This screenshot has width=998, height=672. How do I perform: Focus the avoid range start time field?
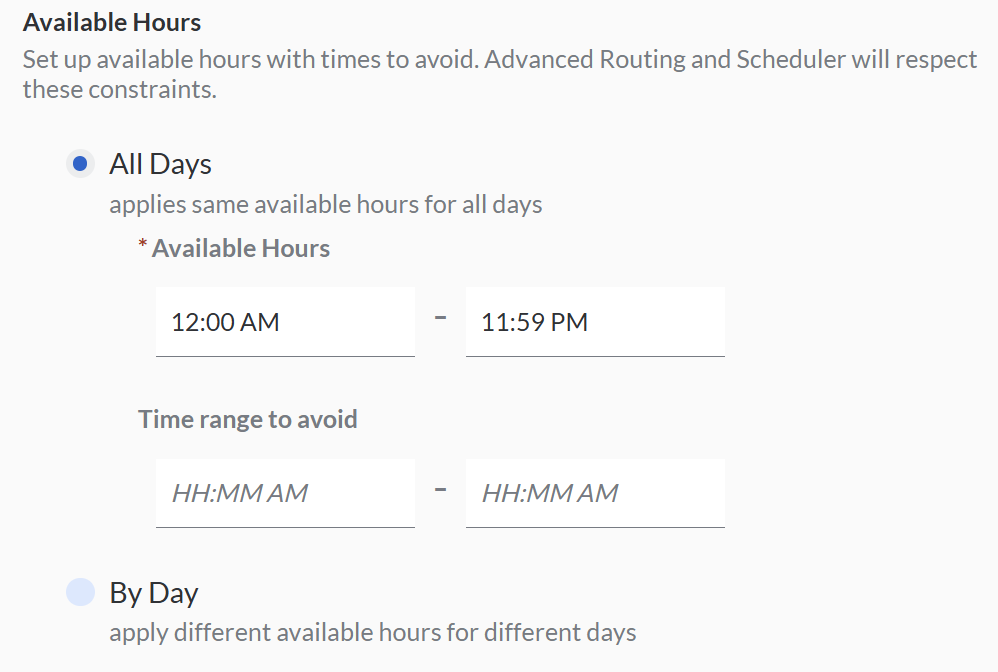[x=285, y=493]
